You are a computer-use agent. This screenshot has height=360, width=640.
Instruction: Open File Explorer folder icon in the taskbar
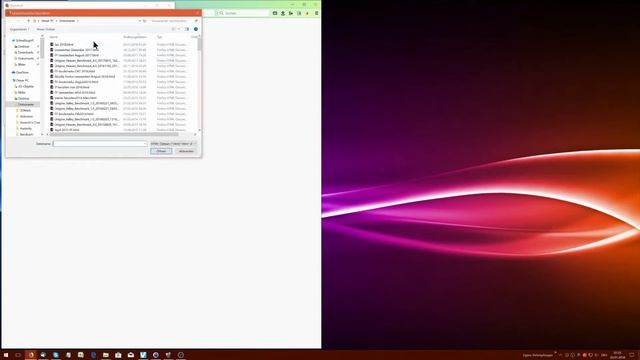(106, 355)
